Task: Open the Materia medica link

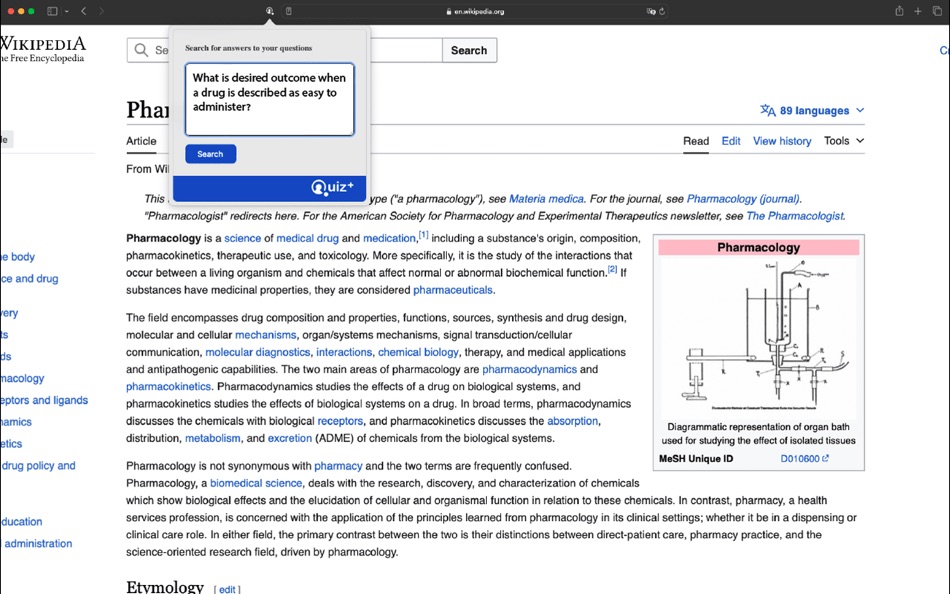Action: coord(546,199)
